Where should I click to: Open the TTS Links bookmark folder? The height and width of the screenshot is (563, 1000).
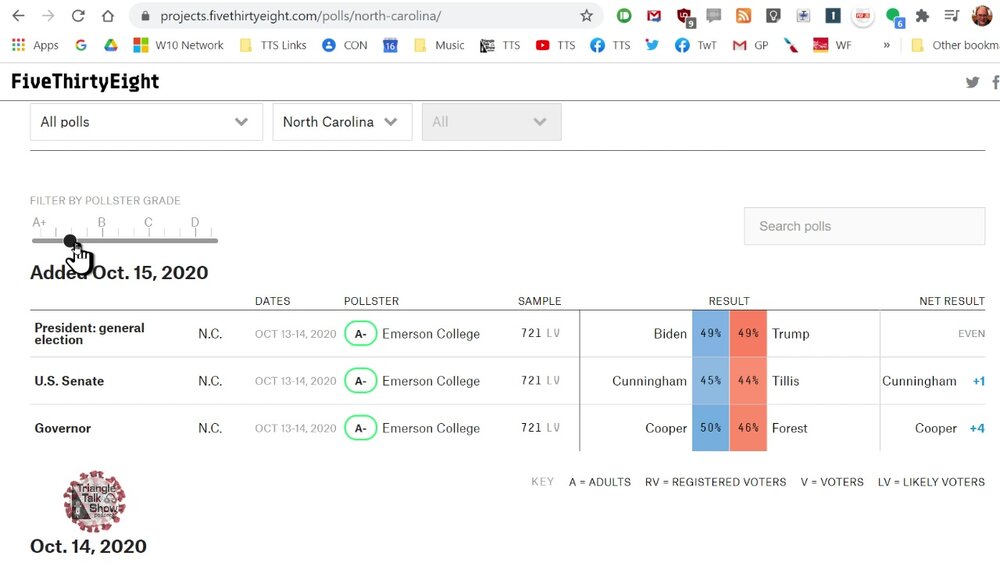[273, 45]
